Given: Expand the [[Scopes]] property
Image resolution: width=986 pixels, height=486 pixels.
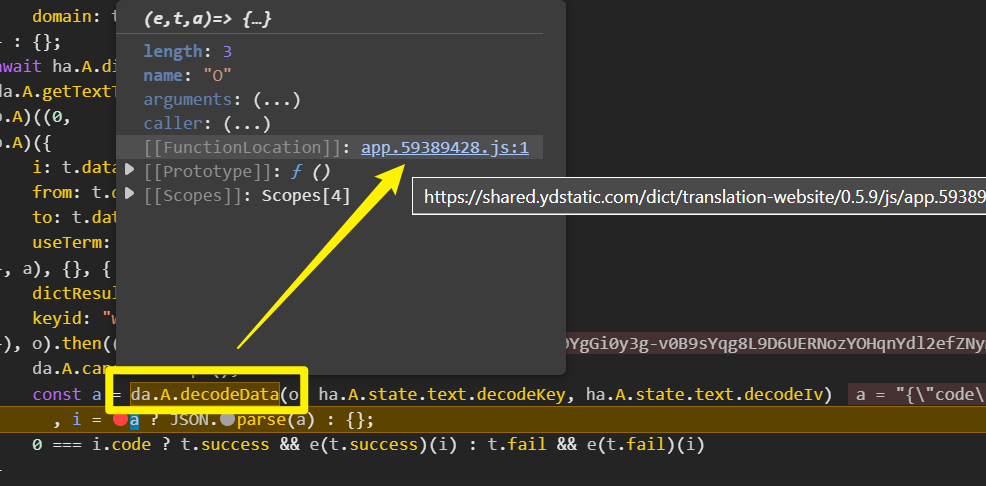Looking at the screenshot, I should (x=128, y=195).
